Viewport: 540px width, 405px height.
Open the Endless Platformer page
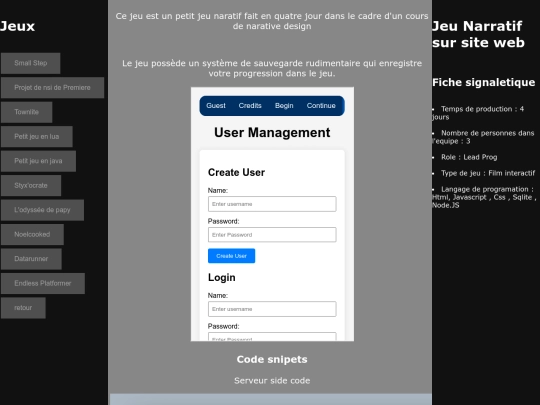[x=43, y=283]
